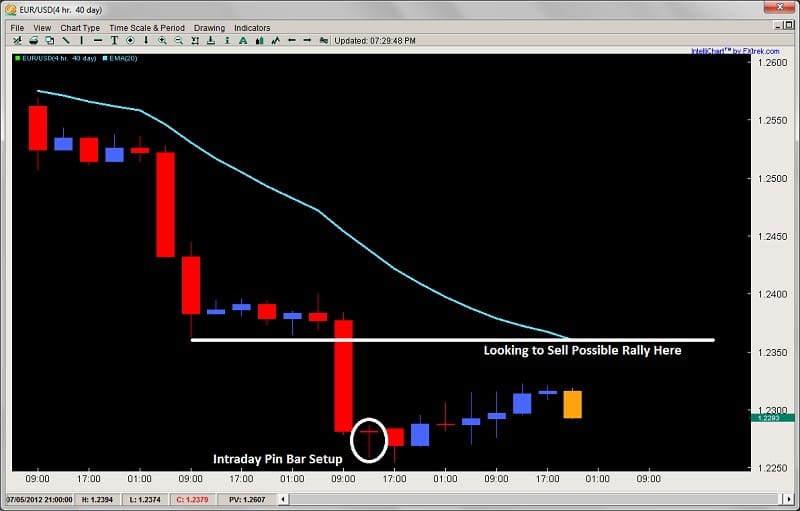Screen dimensions: 800x511
Task: Click the green EUR/USD legend color square
Action: pyautogui.click(x=18, y=59)
